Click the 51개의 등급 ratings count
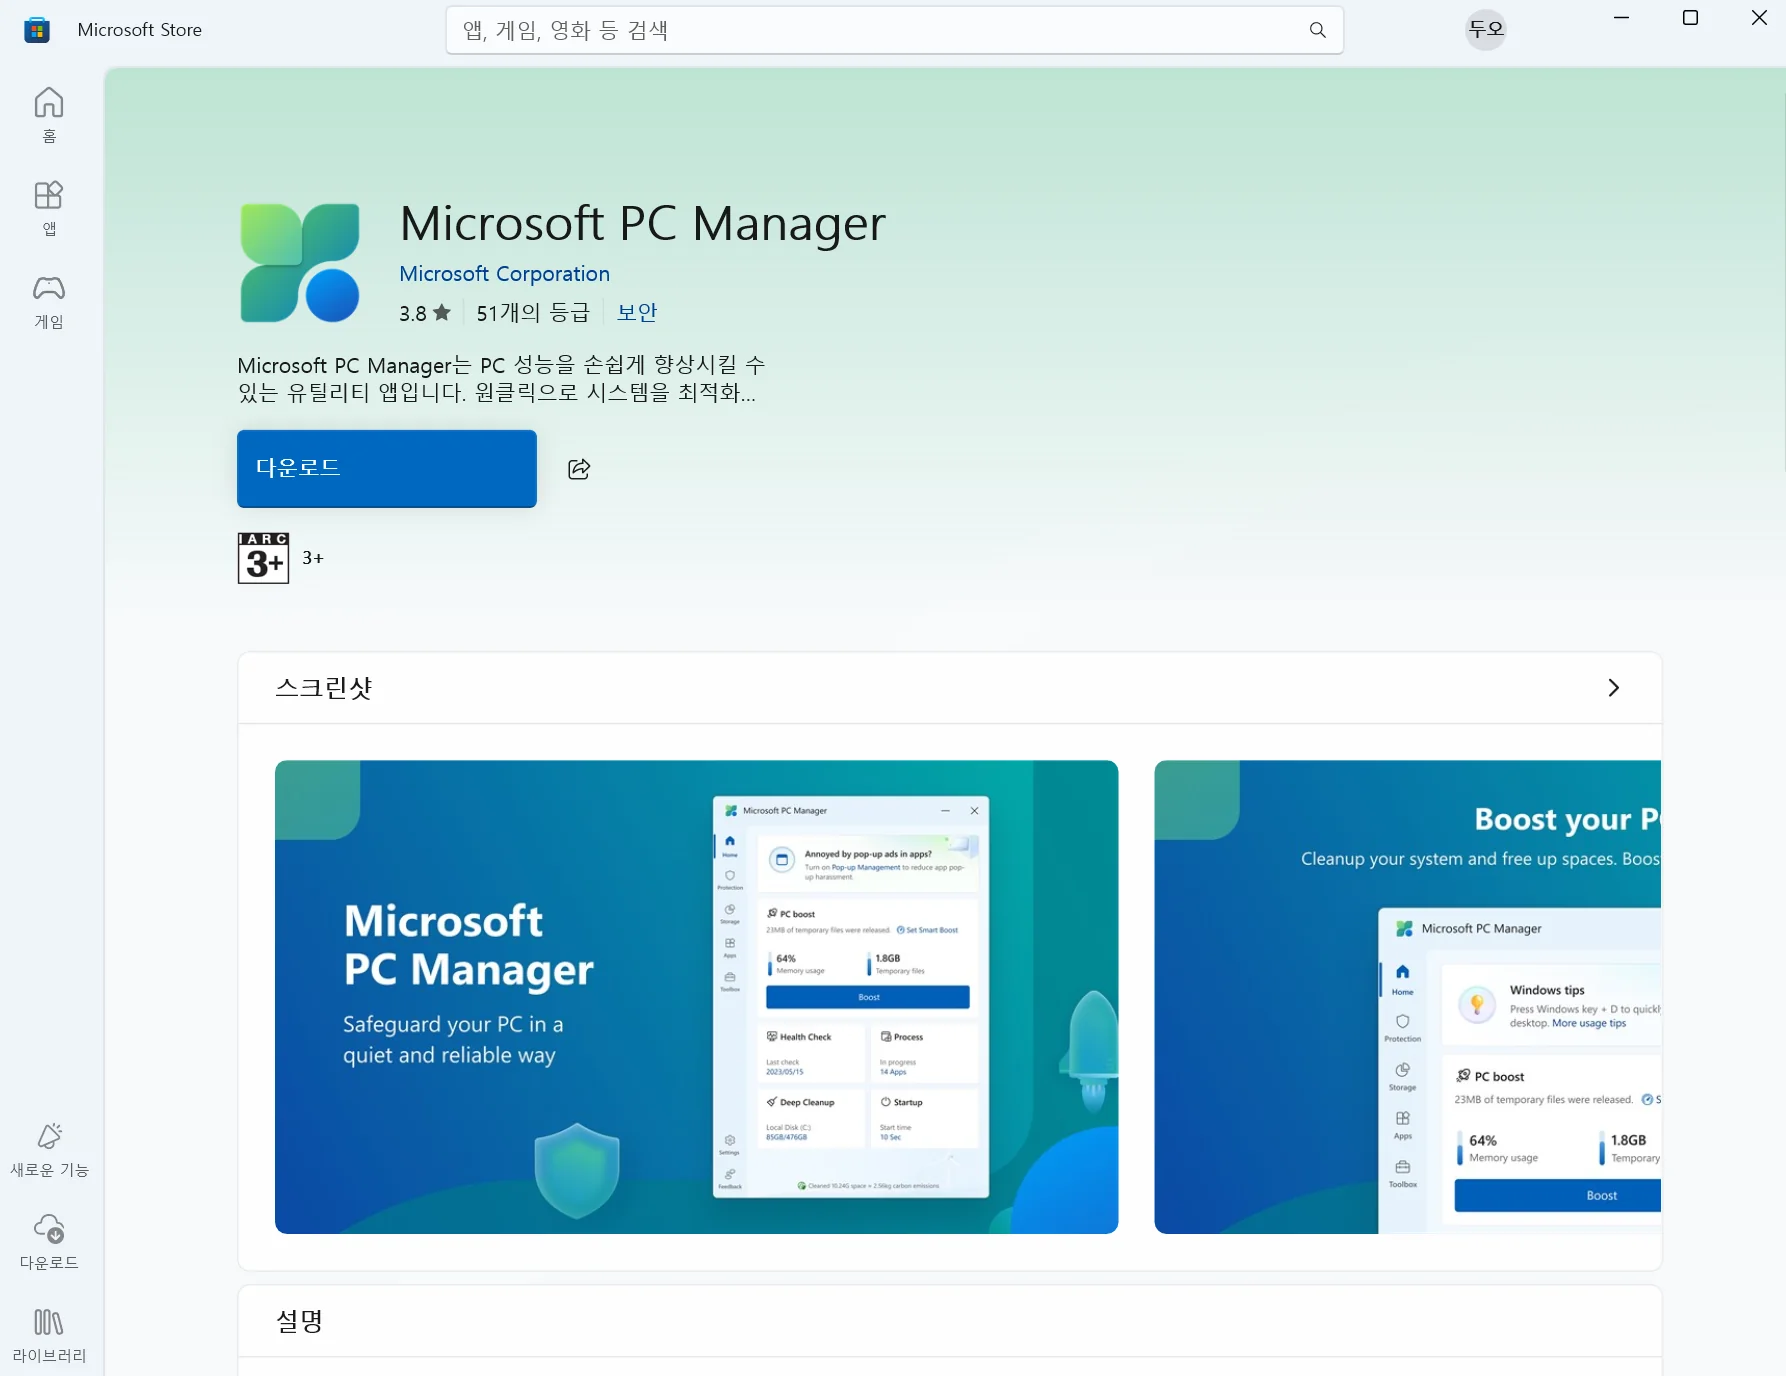This screenshot has height=1376, width=1786. click(533, 313)
